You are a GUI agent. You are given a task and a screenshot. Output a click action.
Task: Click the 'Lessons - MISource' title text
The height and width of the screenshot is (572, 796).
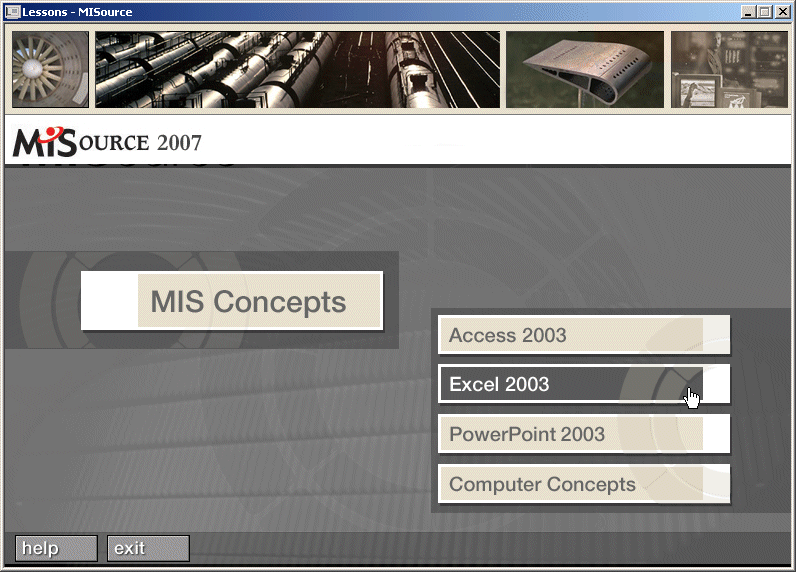click(x=77, y=12)
